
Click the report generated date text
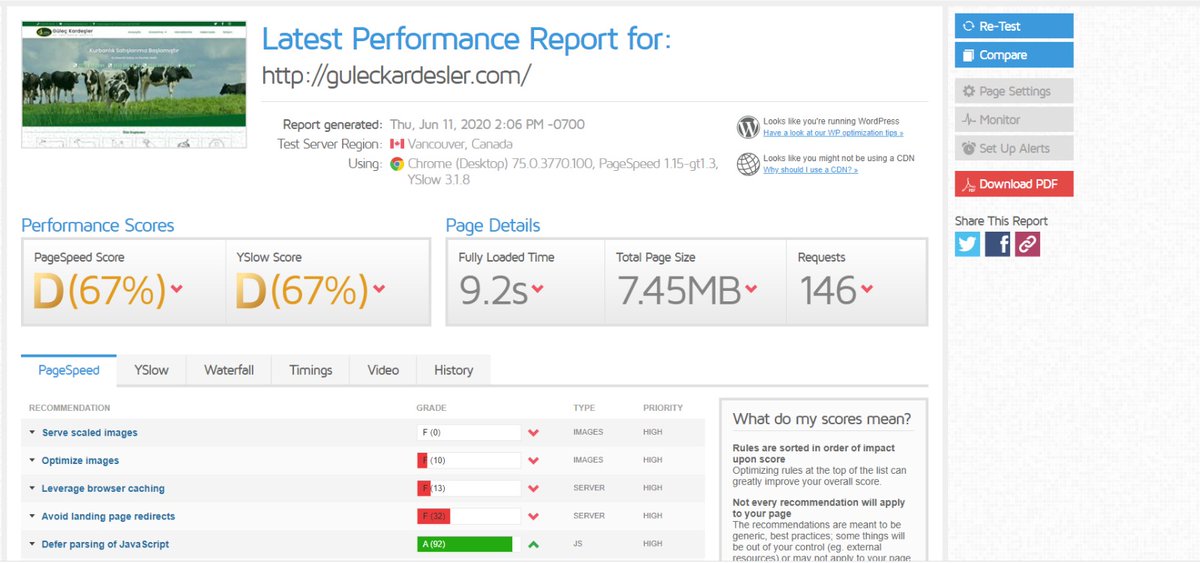coord(487,125)
